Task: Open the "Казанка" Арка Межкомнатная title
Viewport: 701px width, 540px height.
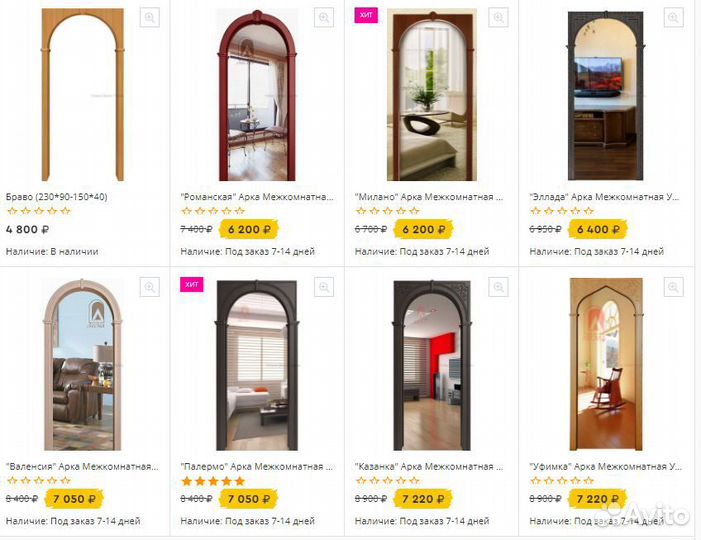Action: tap(429, 467)
